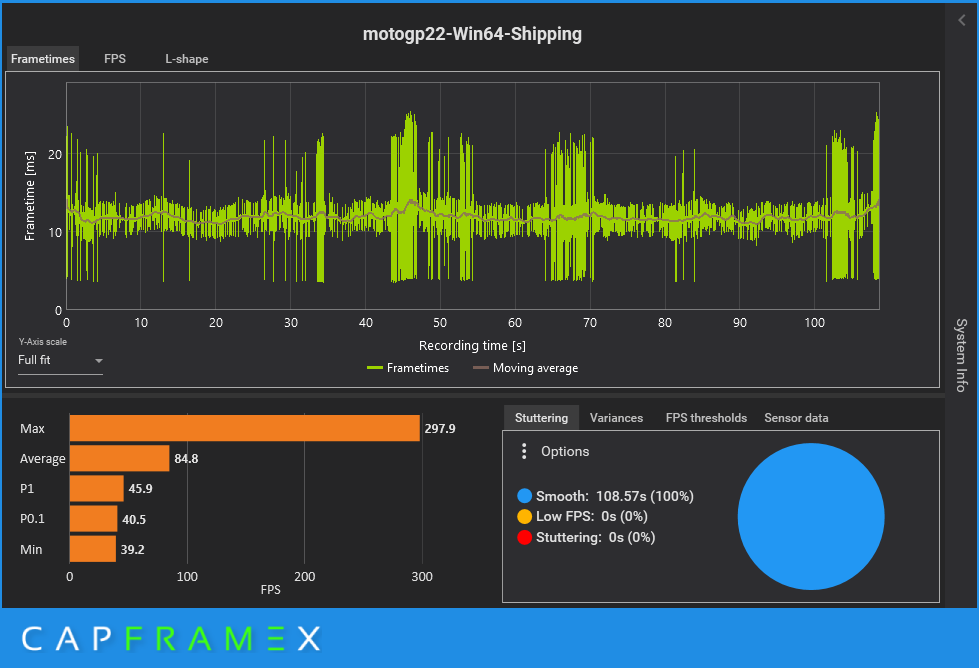This screenshot has width=979, height=668.
Task: Open the FPS chart tab
Action: tap(115, 59)
